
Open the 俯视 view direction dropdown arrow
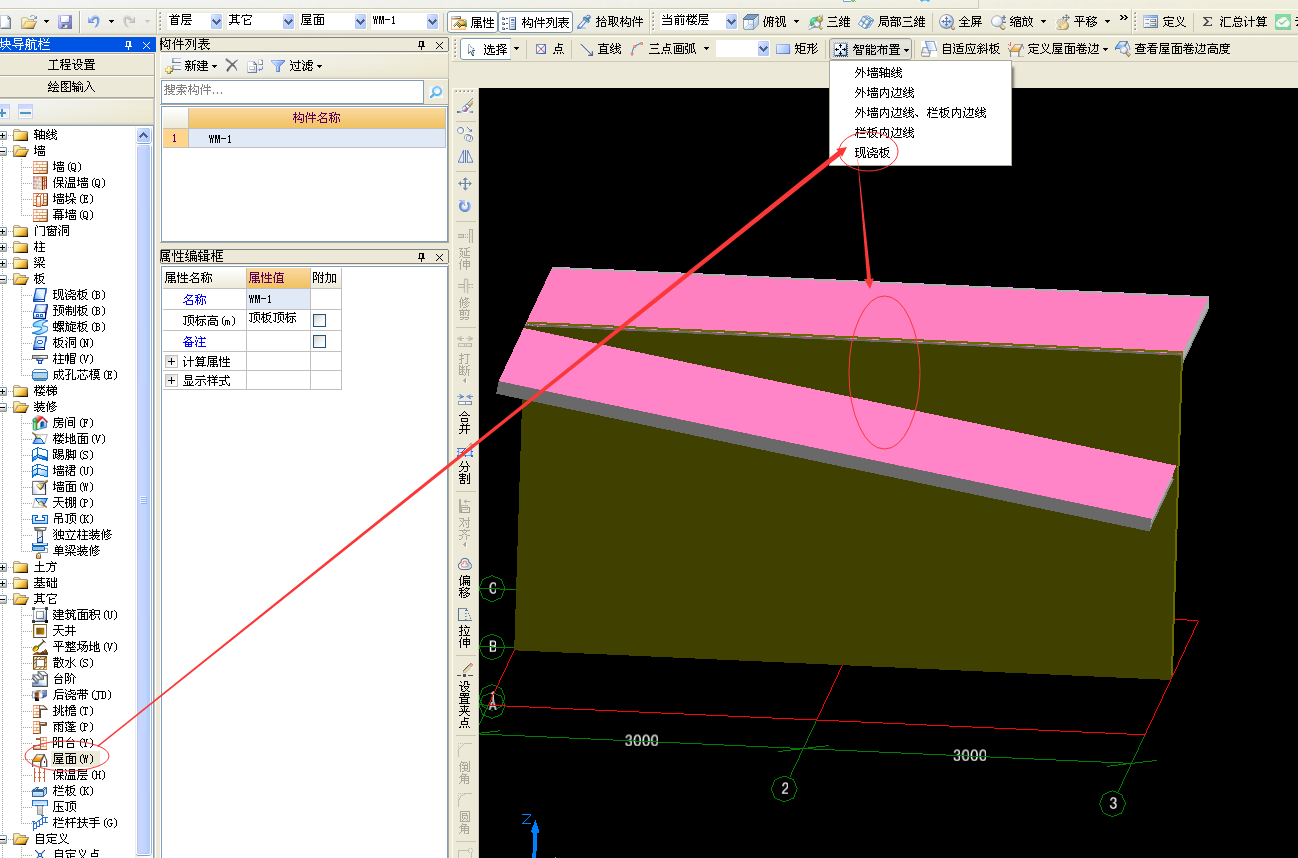[x=796, y=22]
